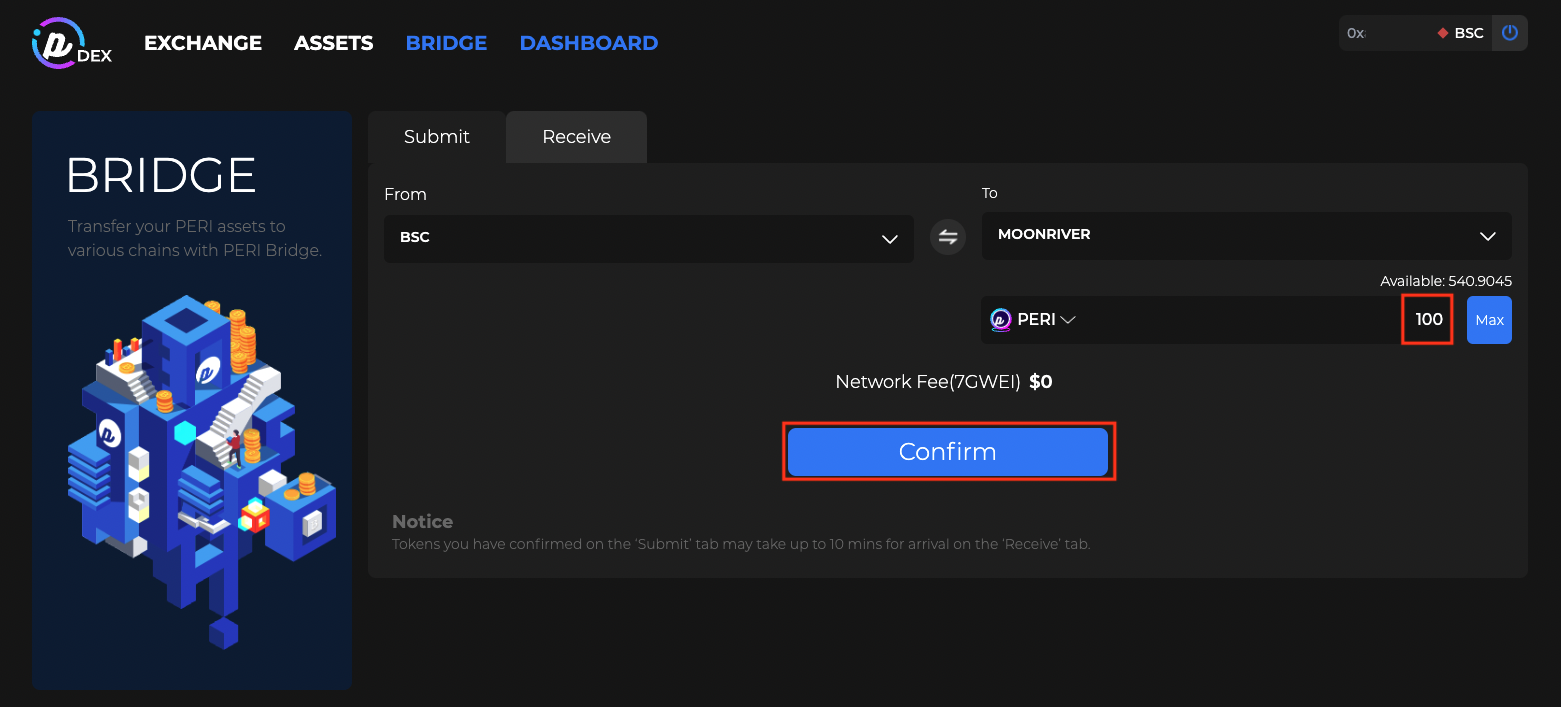Click the Notice heading
This screenshot has width=1561, height=707.
pos(422,522)
